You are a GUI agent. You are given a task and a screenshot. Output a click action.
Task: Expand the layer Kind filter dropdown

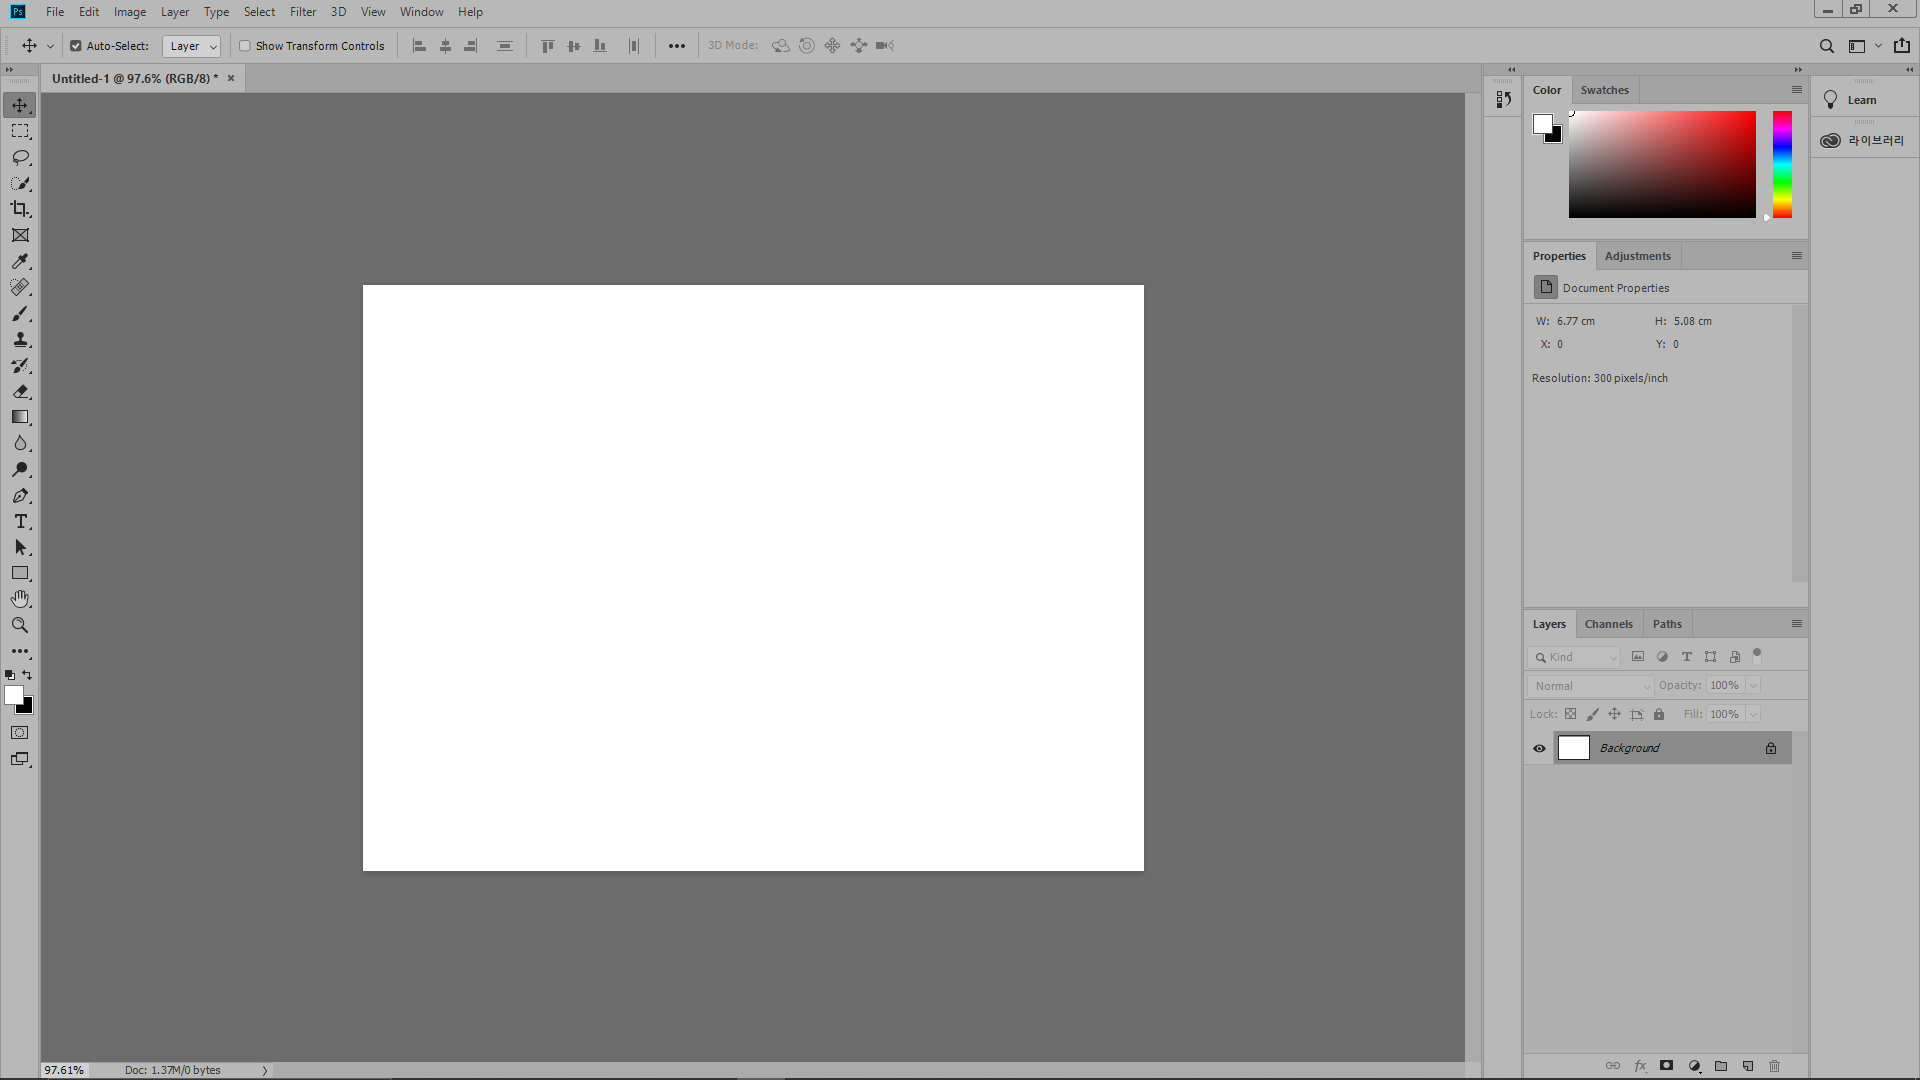click(1575, 657)
